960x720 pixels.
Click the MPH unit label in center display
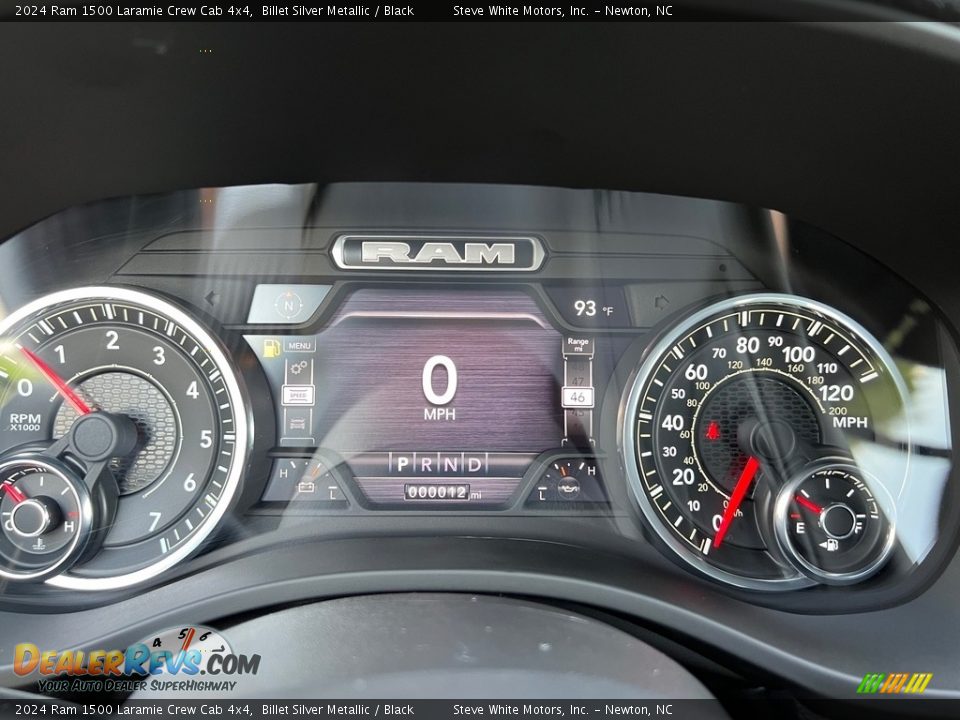tap(440, 414)
